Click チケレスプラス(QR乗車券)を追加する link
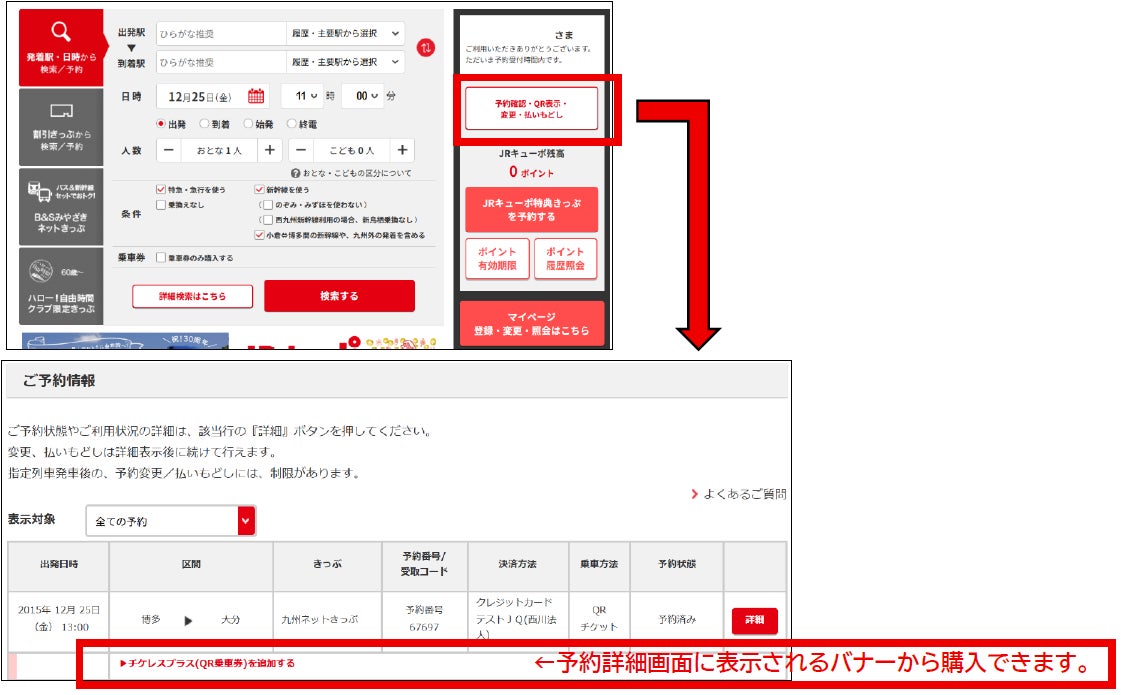1121x695 pixels. 207,664
